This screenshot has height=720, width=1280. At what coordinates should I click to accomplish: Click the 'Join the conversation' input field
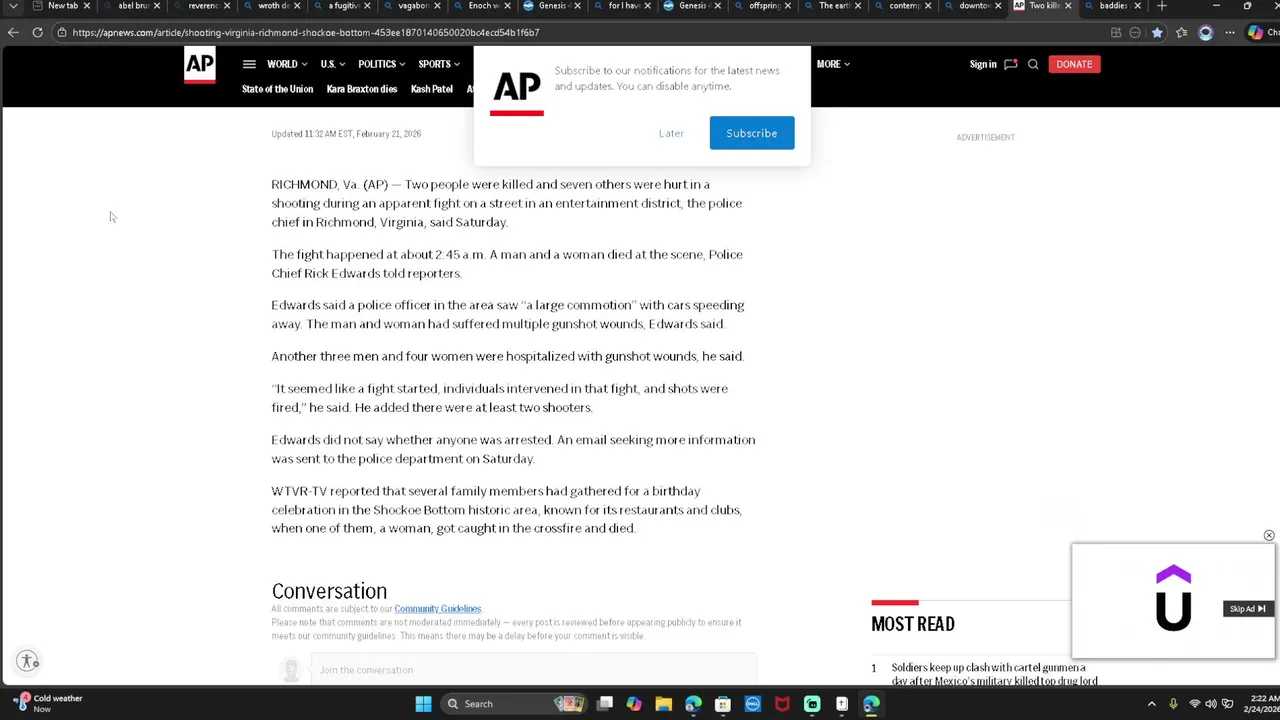point(533,670)
